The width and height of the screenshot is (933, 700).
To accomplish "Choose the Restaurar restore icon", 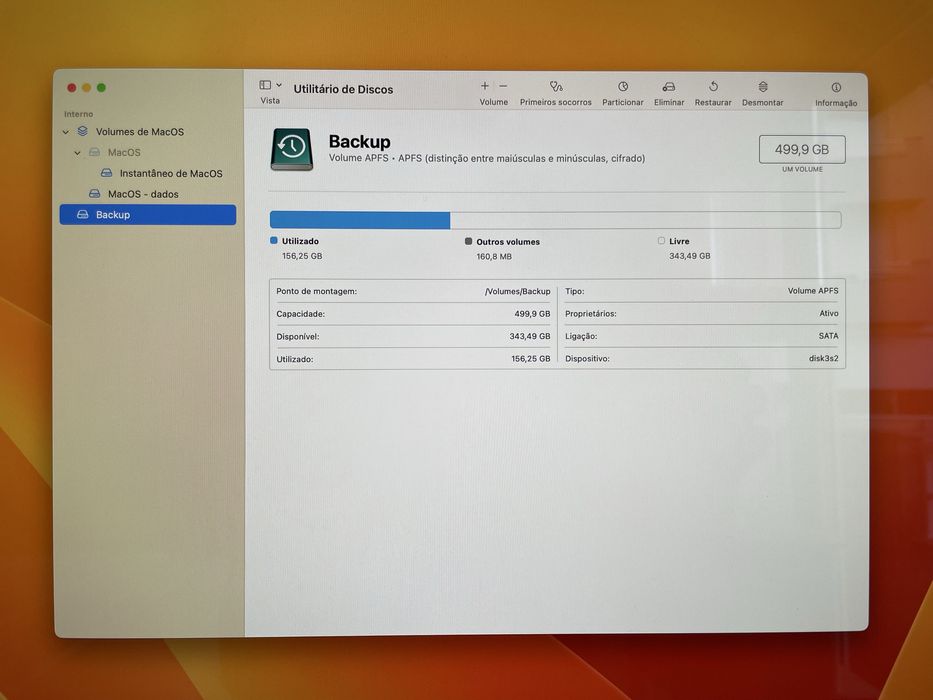I will tap(713, 87).
